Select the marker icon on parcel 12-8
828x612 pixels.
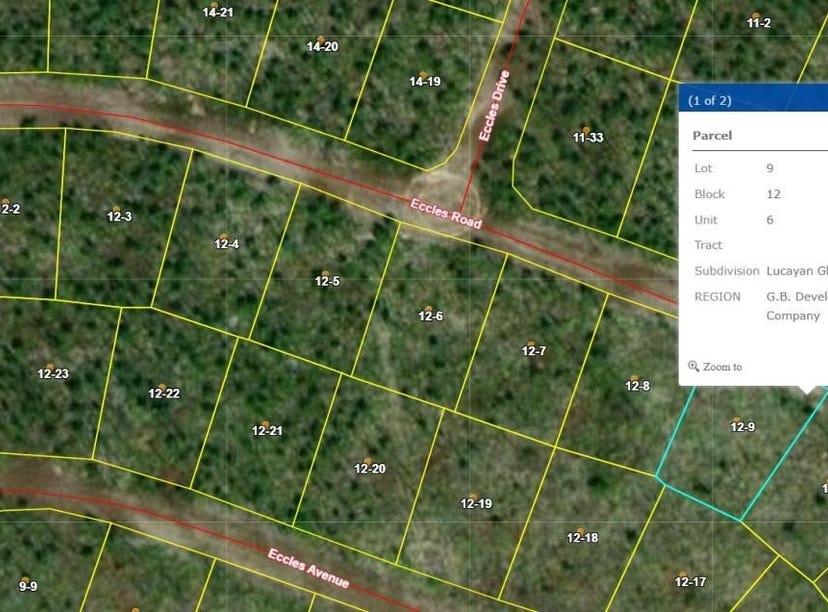coord(635,378)
